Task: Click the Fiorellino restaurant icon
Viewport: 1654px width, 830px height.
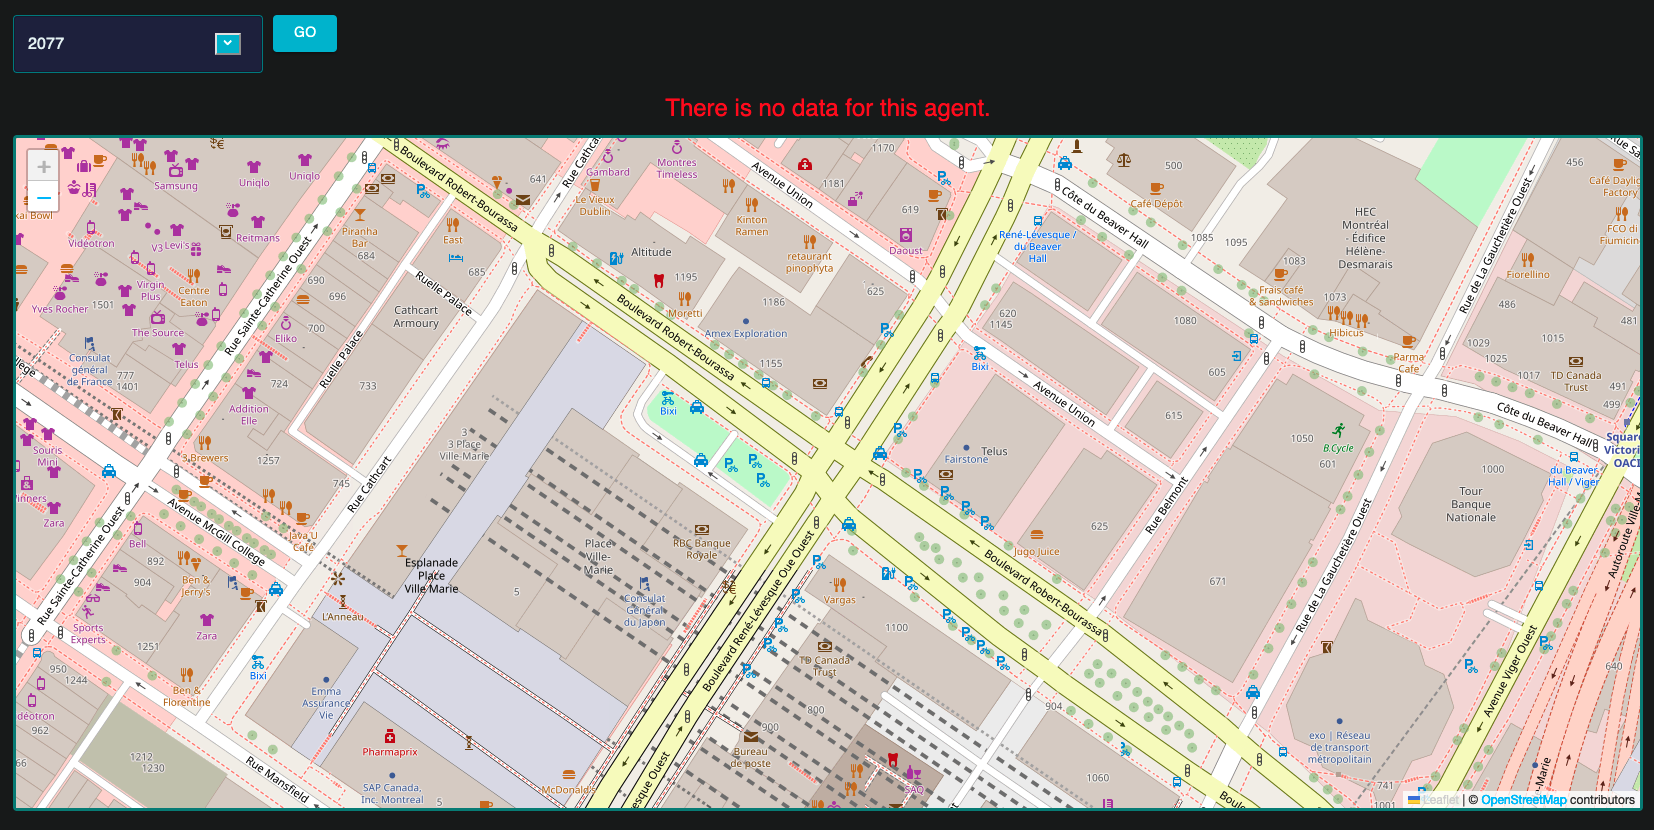Action: [x=1528, y=260]
